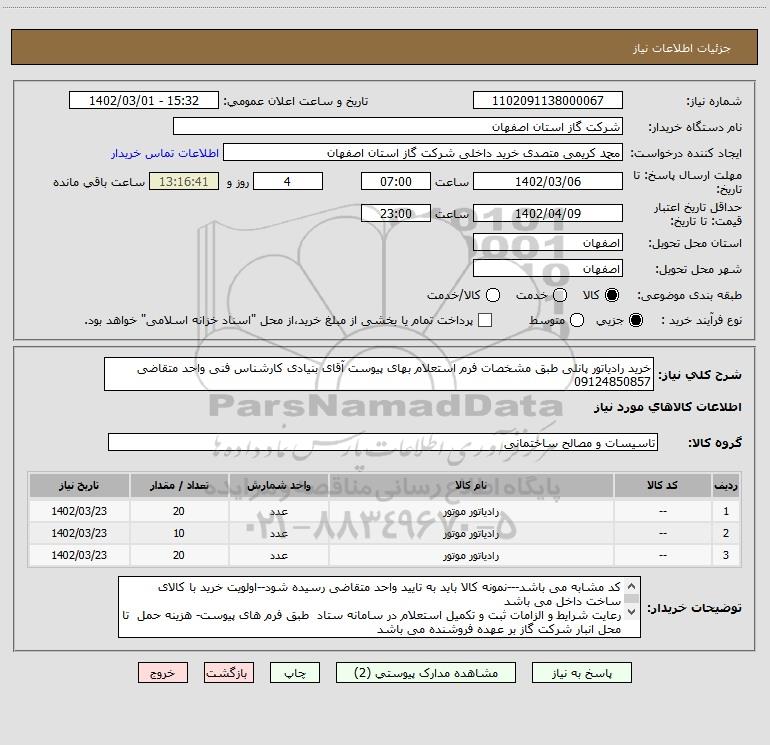Click the ردیف column header
Image resolution: width=770 pixels, height=745 pixels.
tap(726, 486)
